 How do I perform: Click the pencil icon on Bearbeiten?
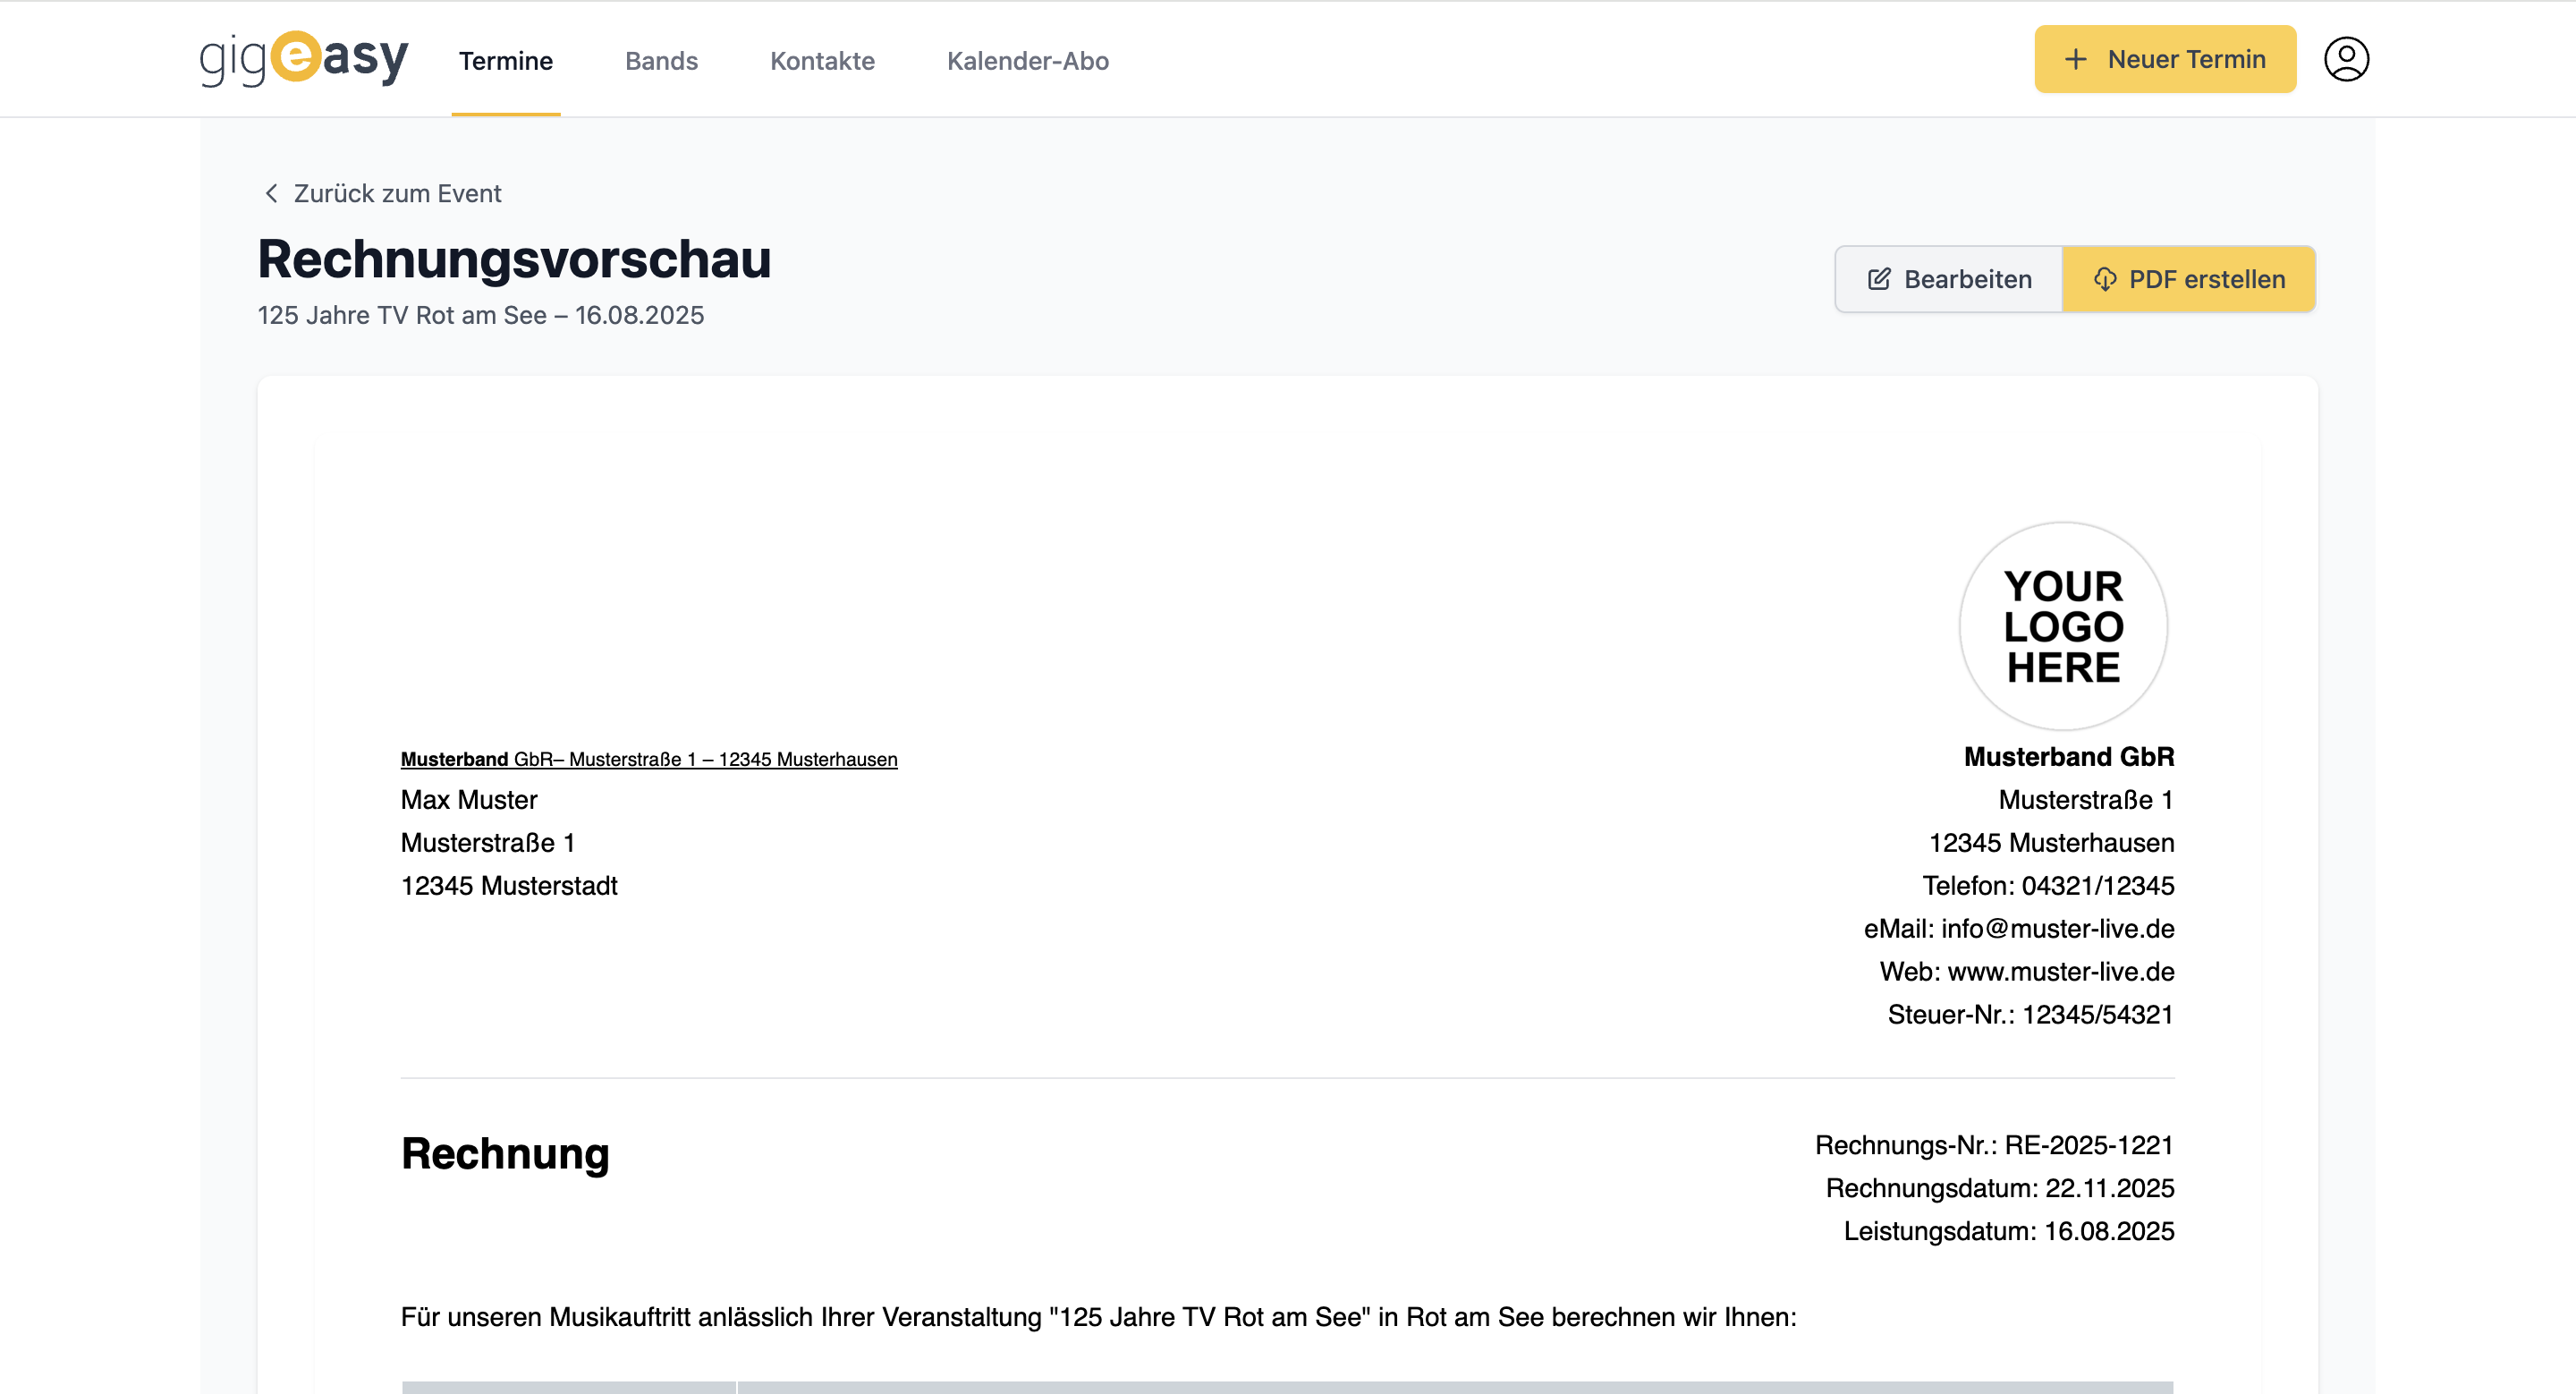(x=1880, y=278)
